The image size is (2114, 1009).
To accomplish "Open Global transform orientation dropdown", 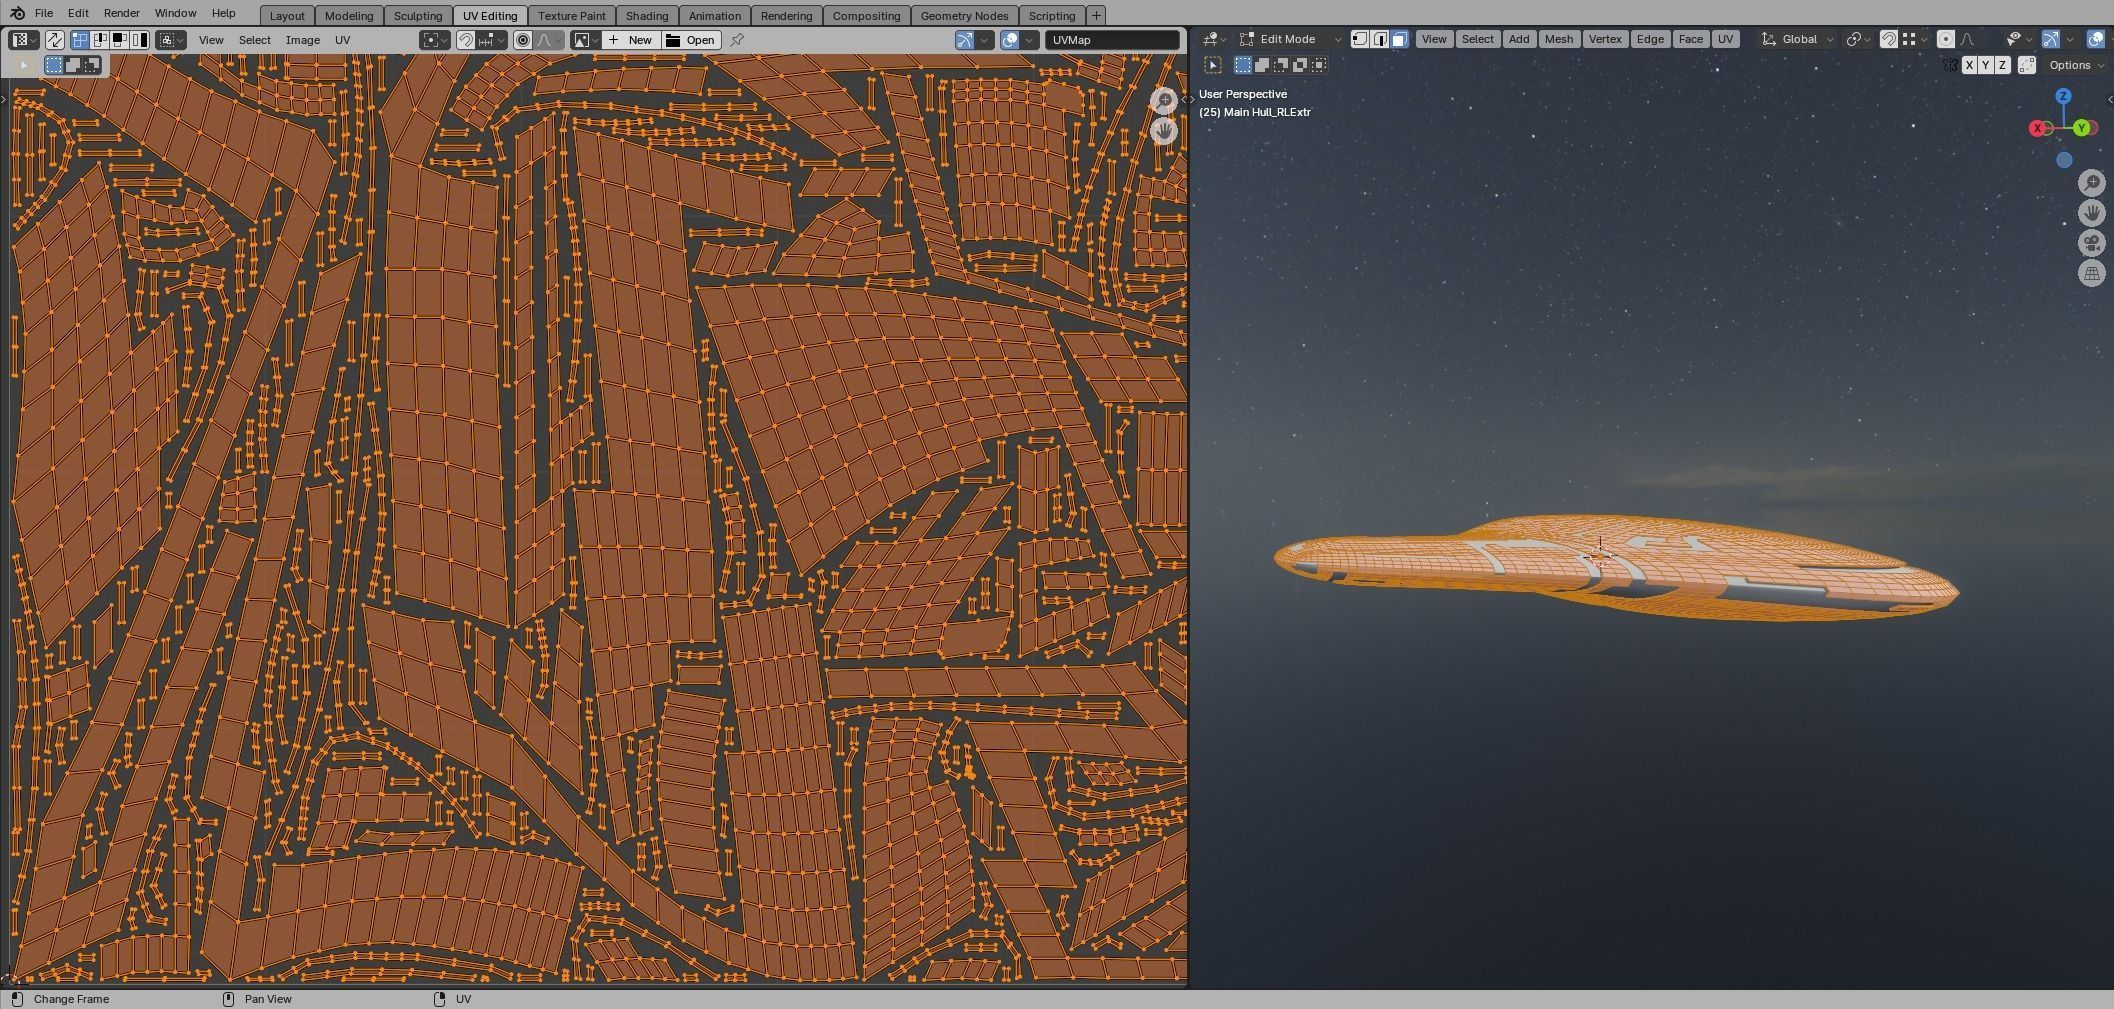I will click(x=1798, y=39).
